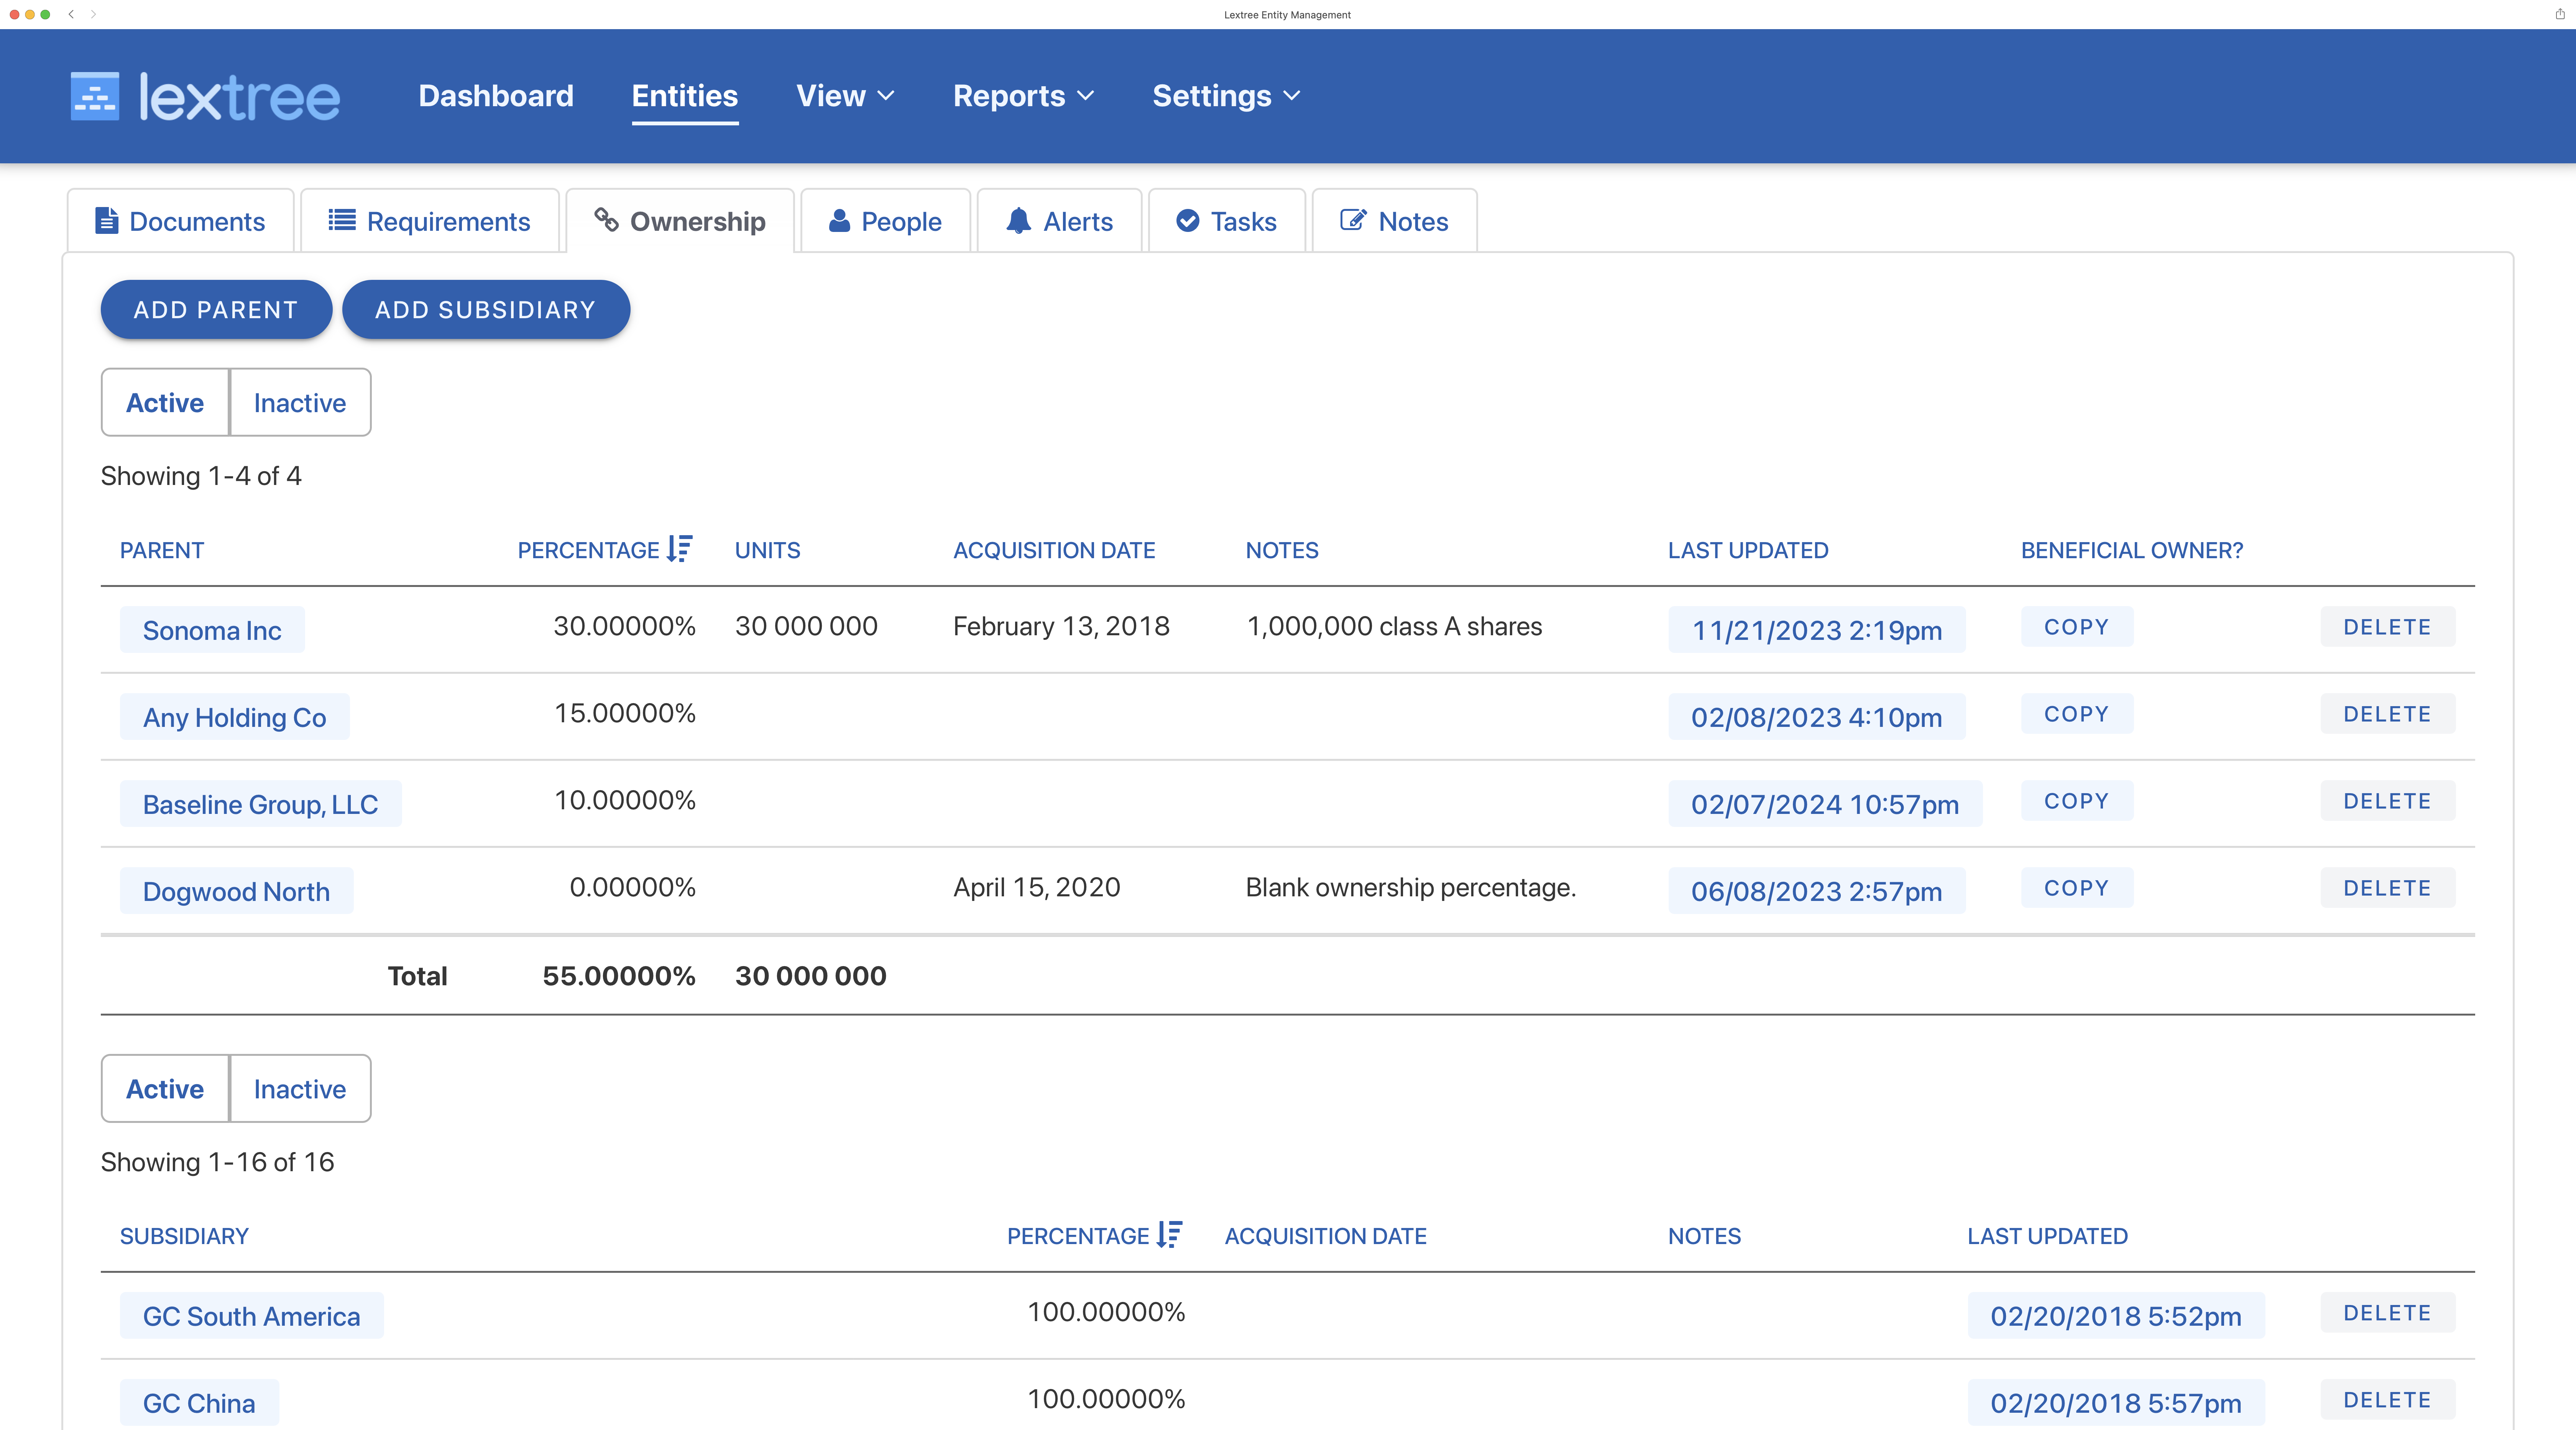Sort by the SUBSIDIARY column header
Image resolution: width=2576 pixels, height=1430 pixels.
click(184, 1236)
